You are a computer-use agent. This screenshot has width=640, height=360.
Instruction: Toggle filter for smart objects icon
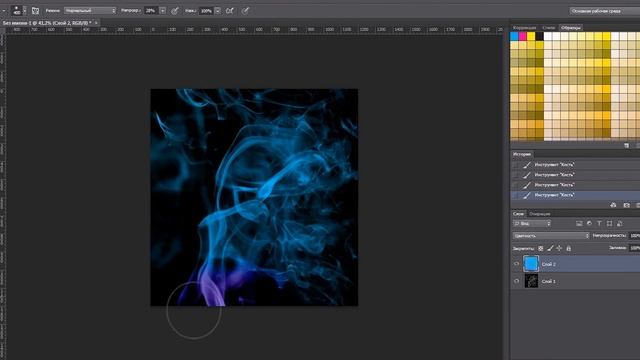(620, 224)
